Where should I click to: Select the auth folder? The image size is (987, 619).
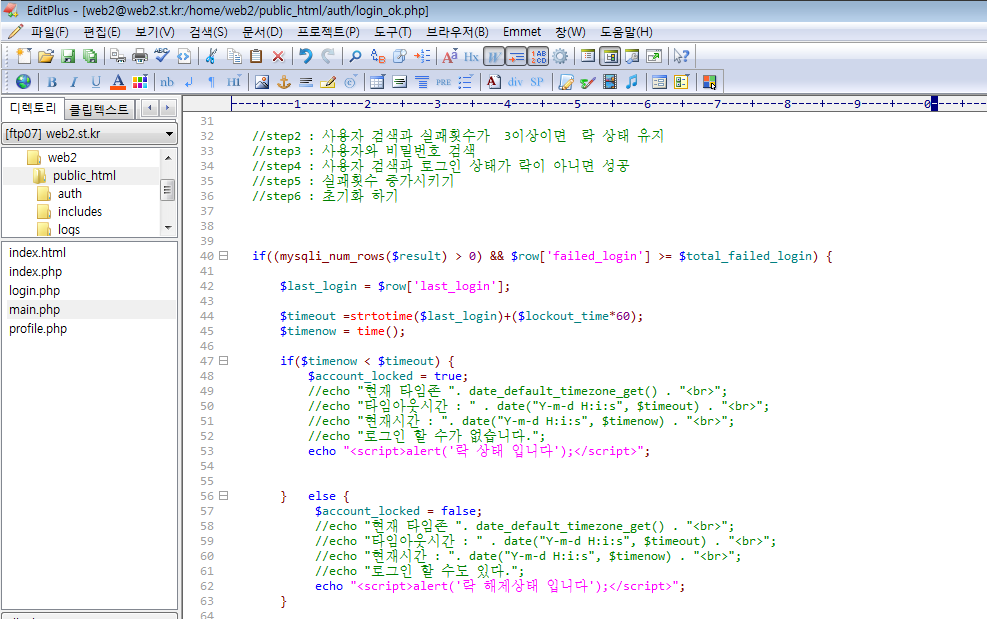pos(69,193)
